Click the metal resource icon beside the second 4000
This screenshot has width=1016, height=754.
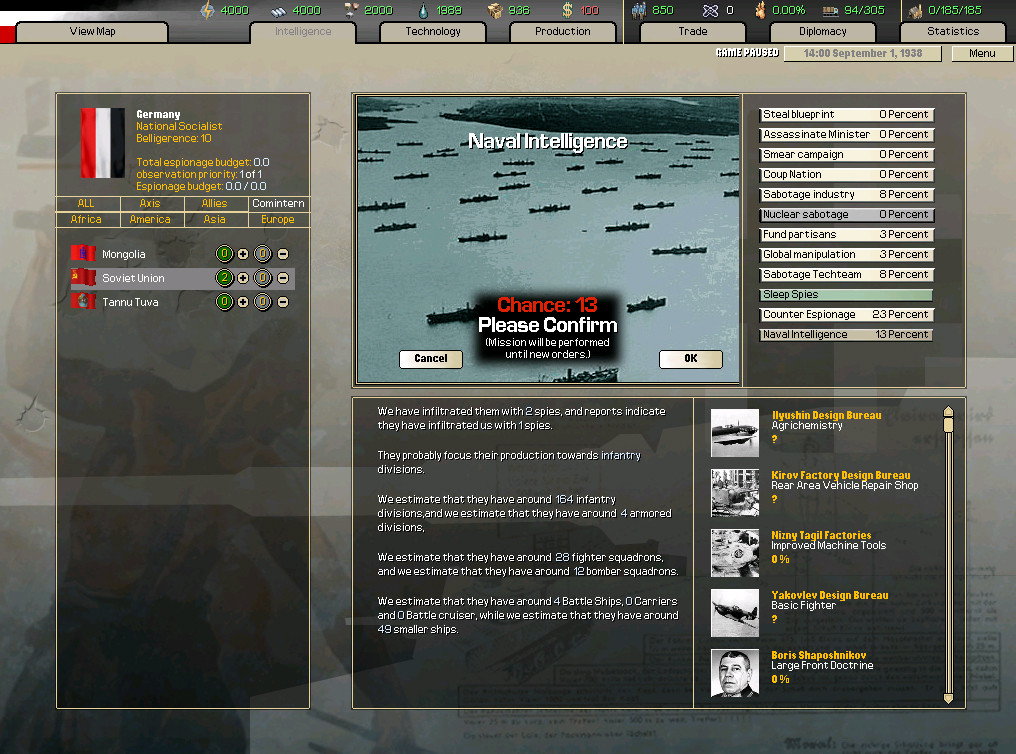click(279, 11)
